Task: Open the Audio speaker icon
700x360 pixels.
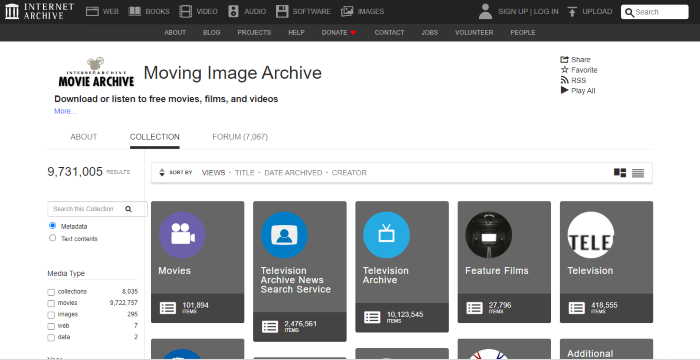Action: [x=233, y=12]
